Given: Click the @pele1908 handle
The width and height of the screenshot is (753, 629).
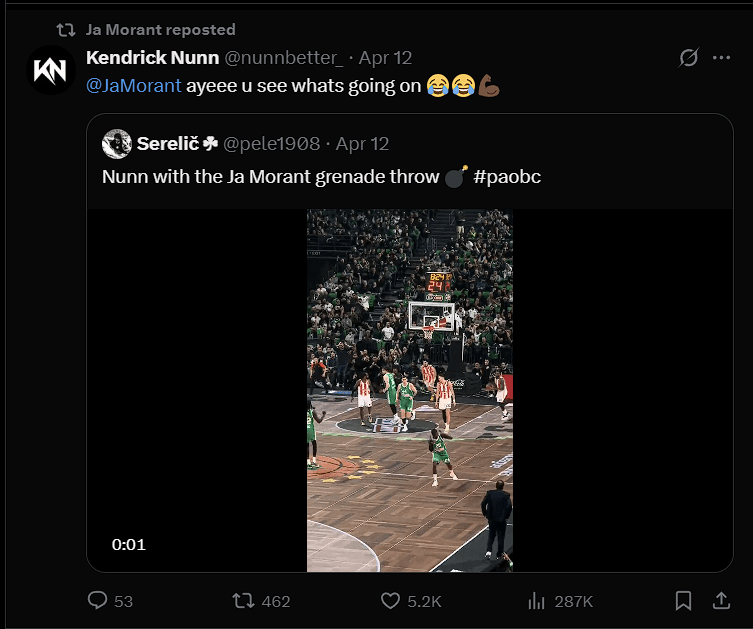Looking at the screenshot, I should pos(270,144).
